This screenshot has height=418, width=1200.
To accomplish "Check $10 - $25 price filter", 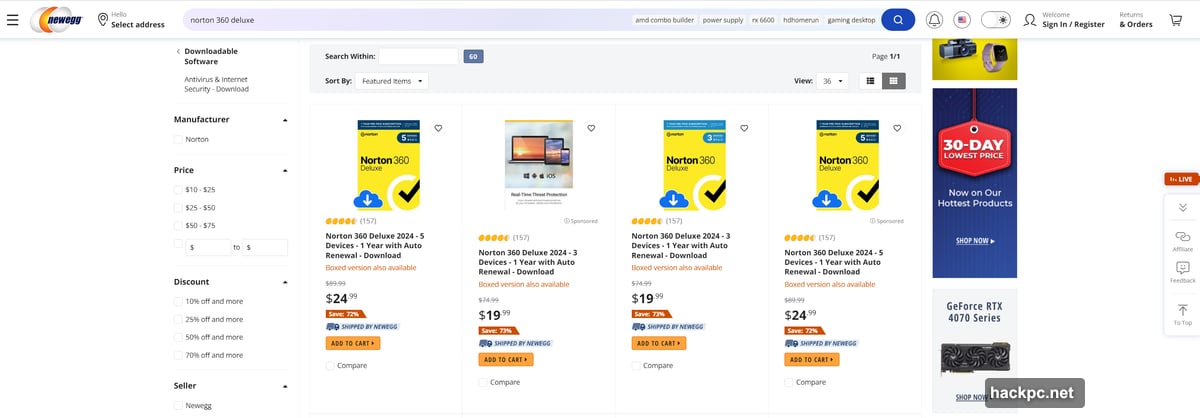I will tap(178, 189).
